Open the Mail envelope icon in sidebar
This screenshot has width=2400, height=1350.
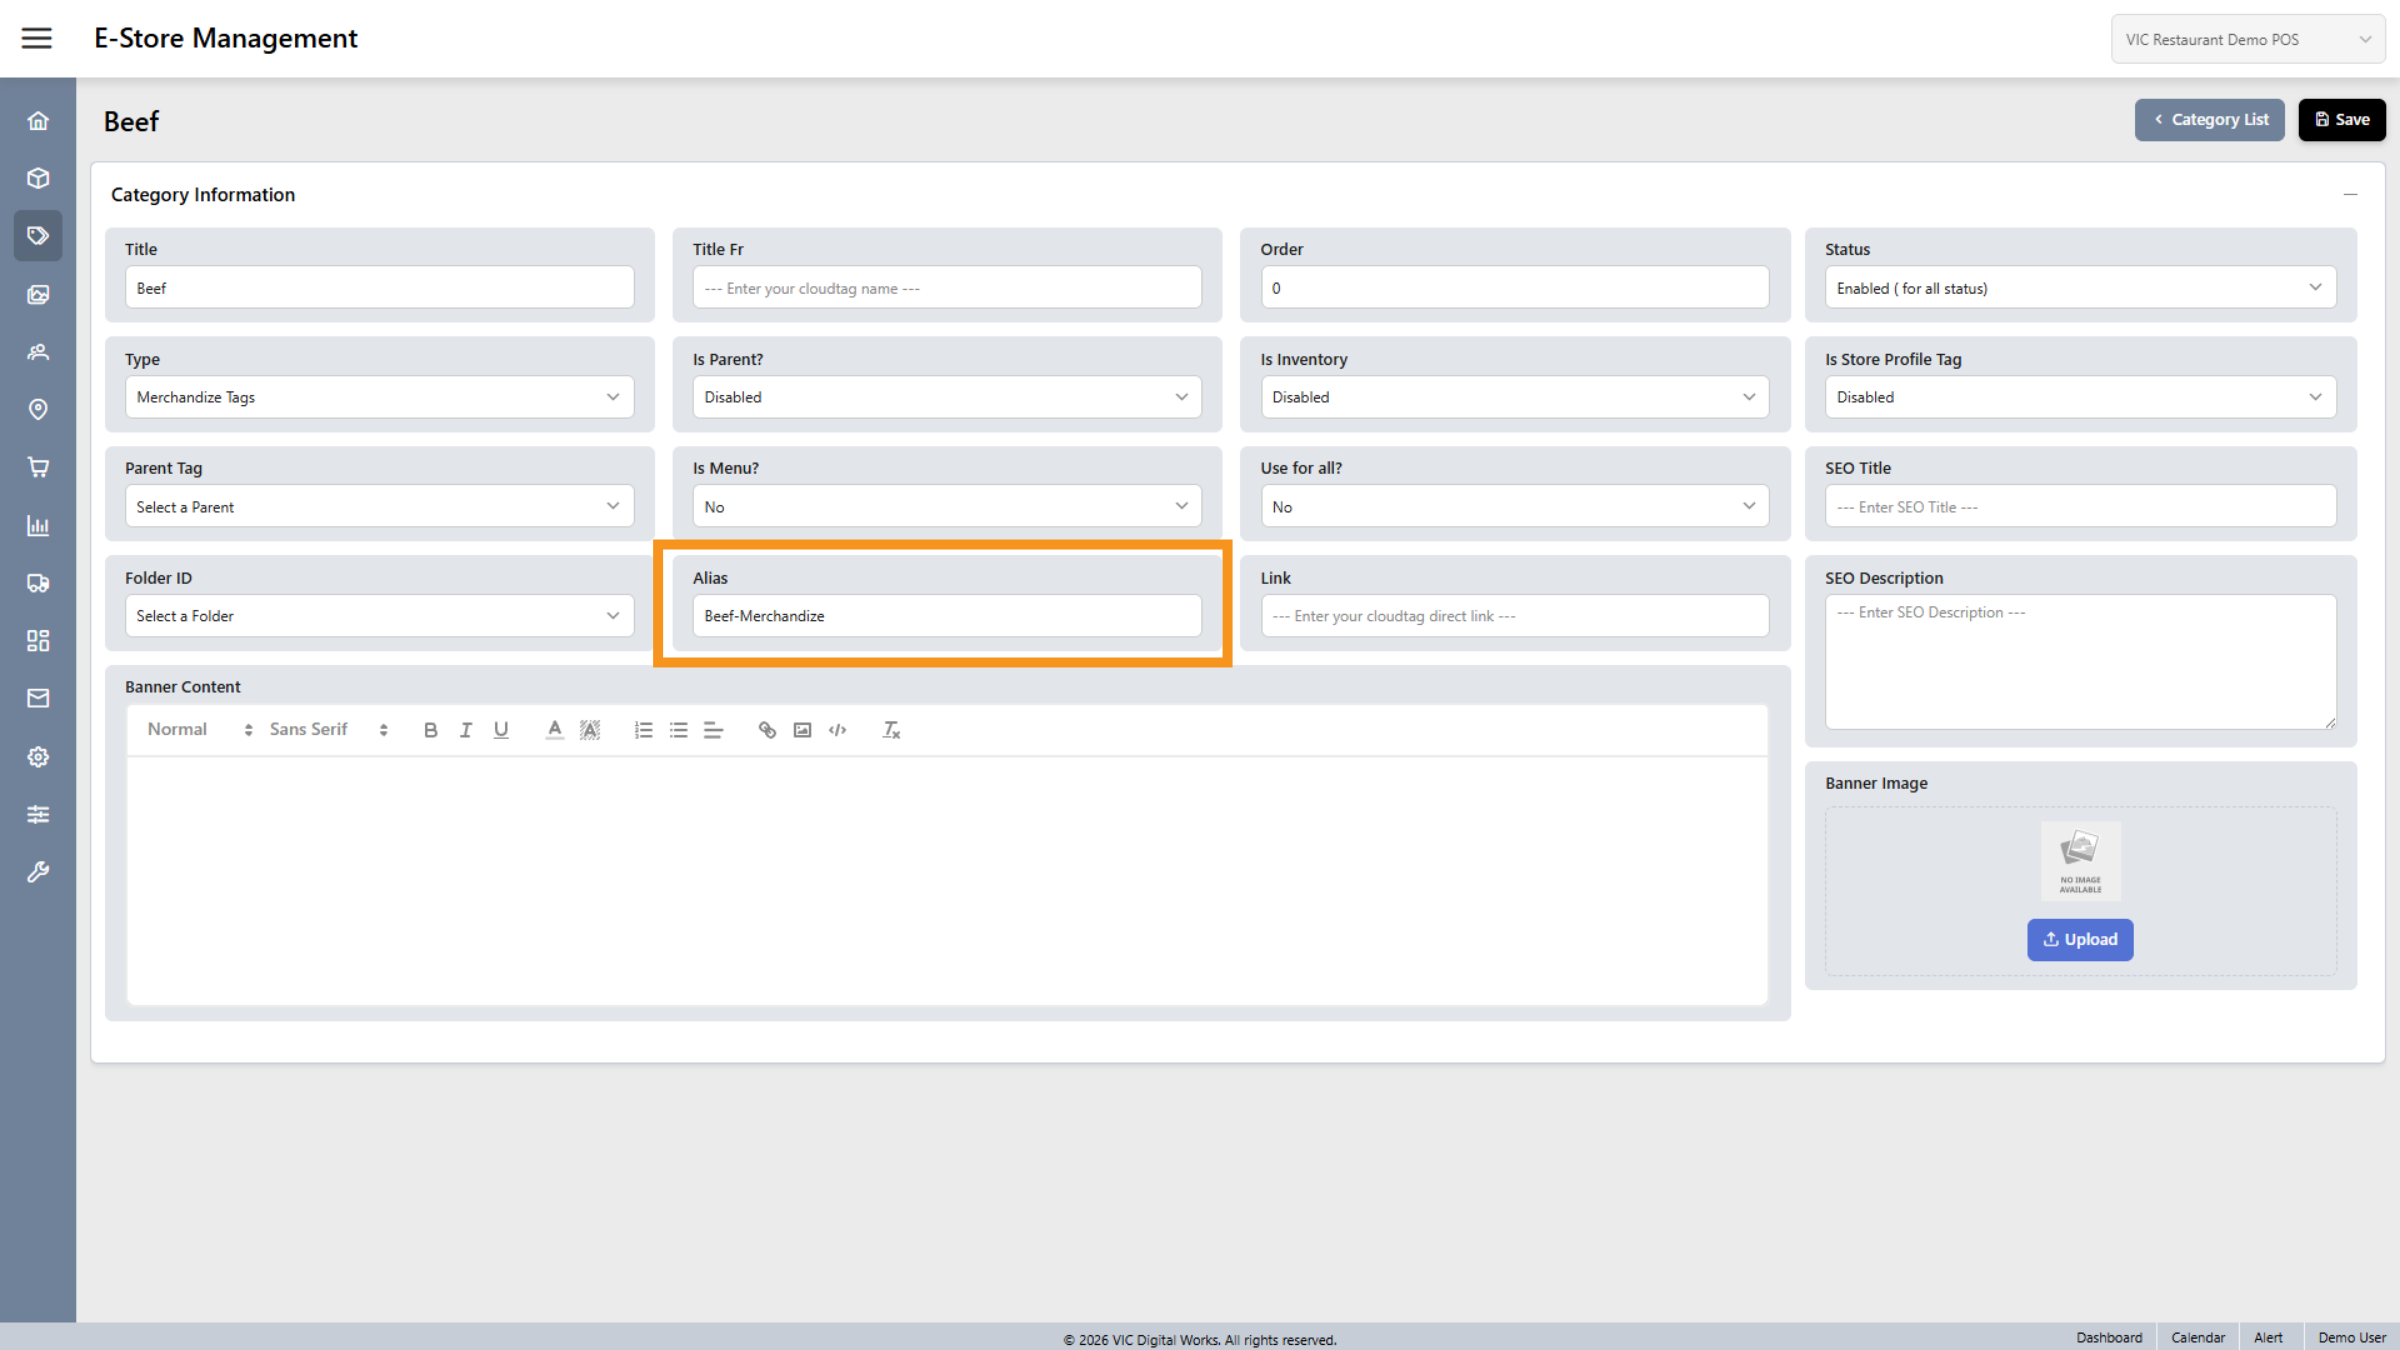[38, 697]
